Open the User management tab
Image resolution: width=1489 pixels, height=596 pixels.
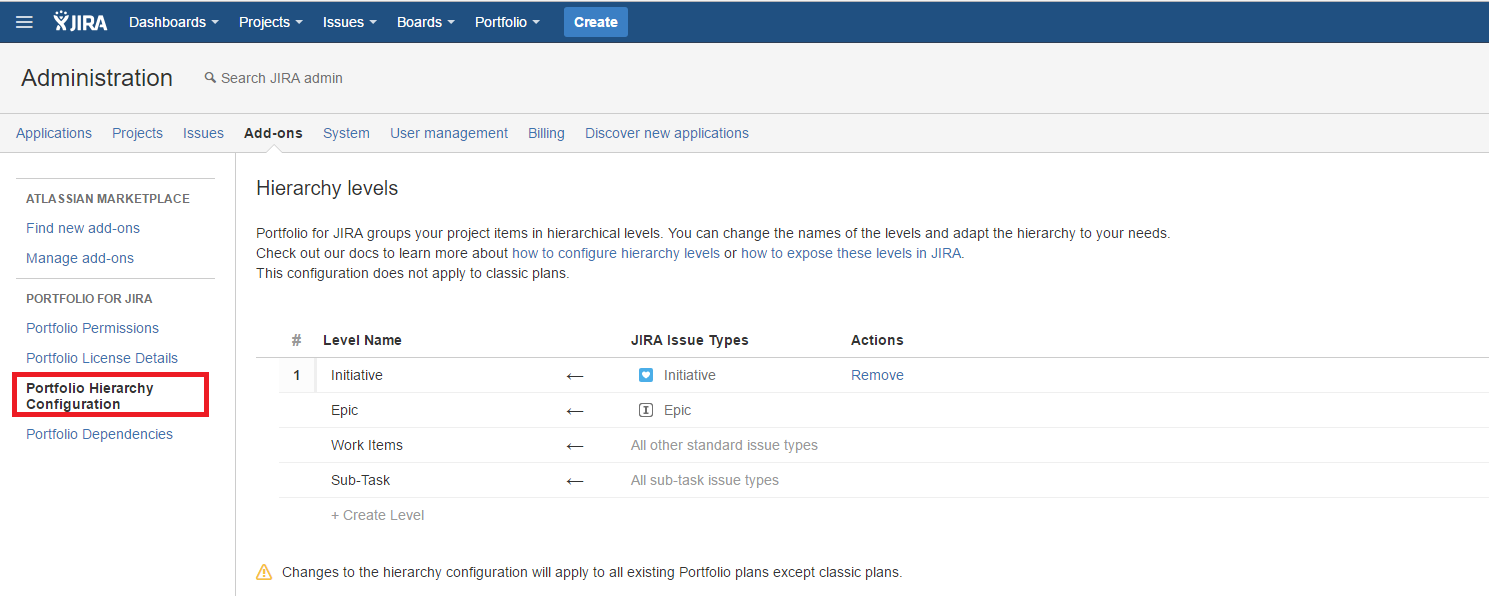pyautogui.click(x=449, y=133)
